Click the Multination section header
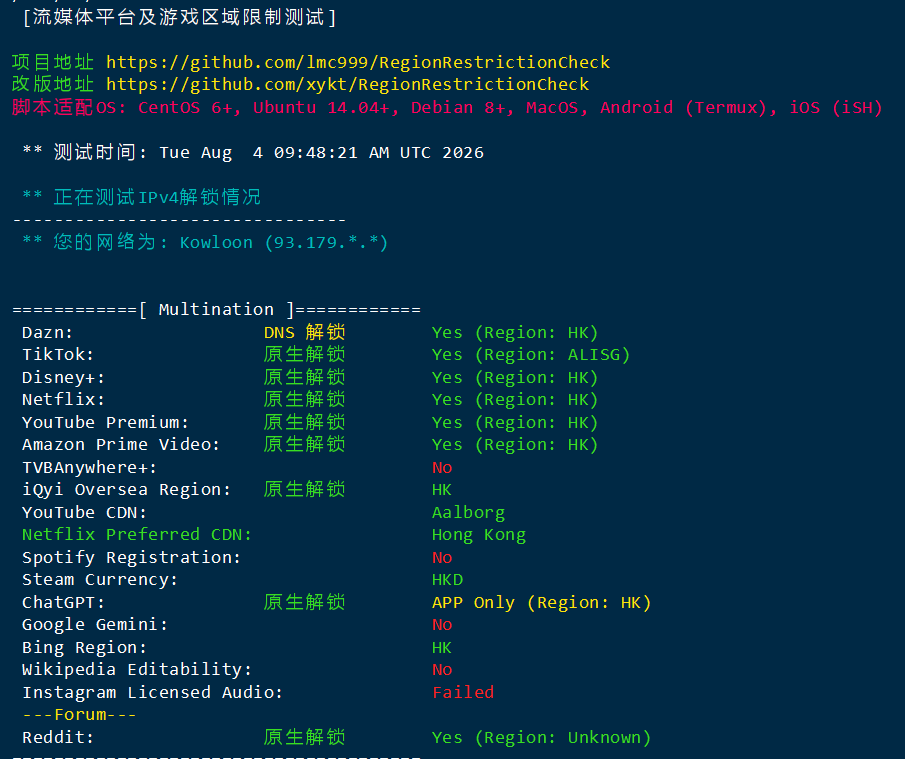 (216, 310)
